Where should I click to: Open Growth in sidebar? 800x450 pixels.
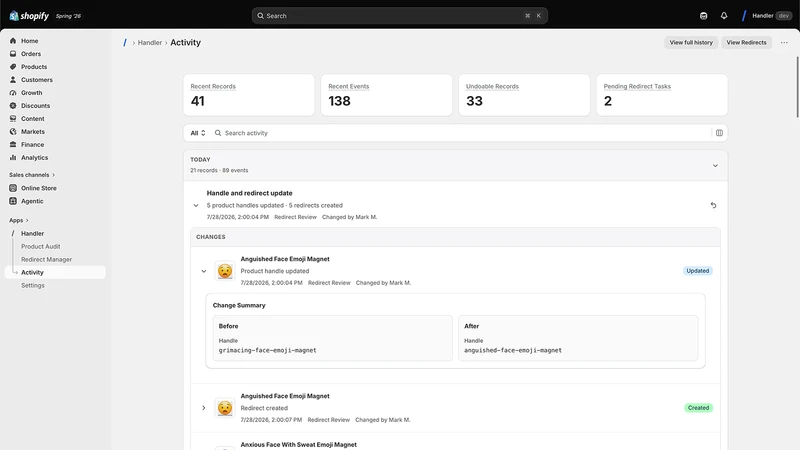tap(55, 93)
